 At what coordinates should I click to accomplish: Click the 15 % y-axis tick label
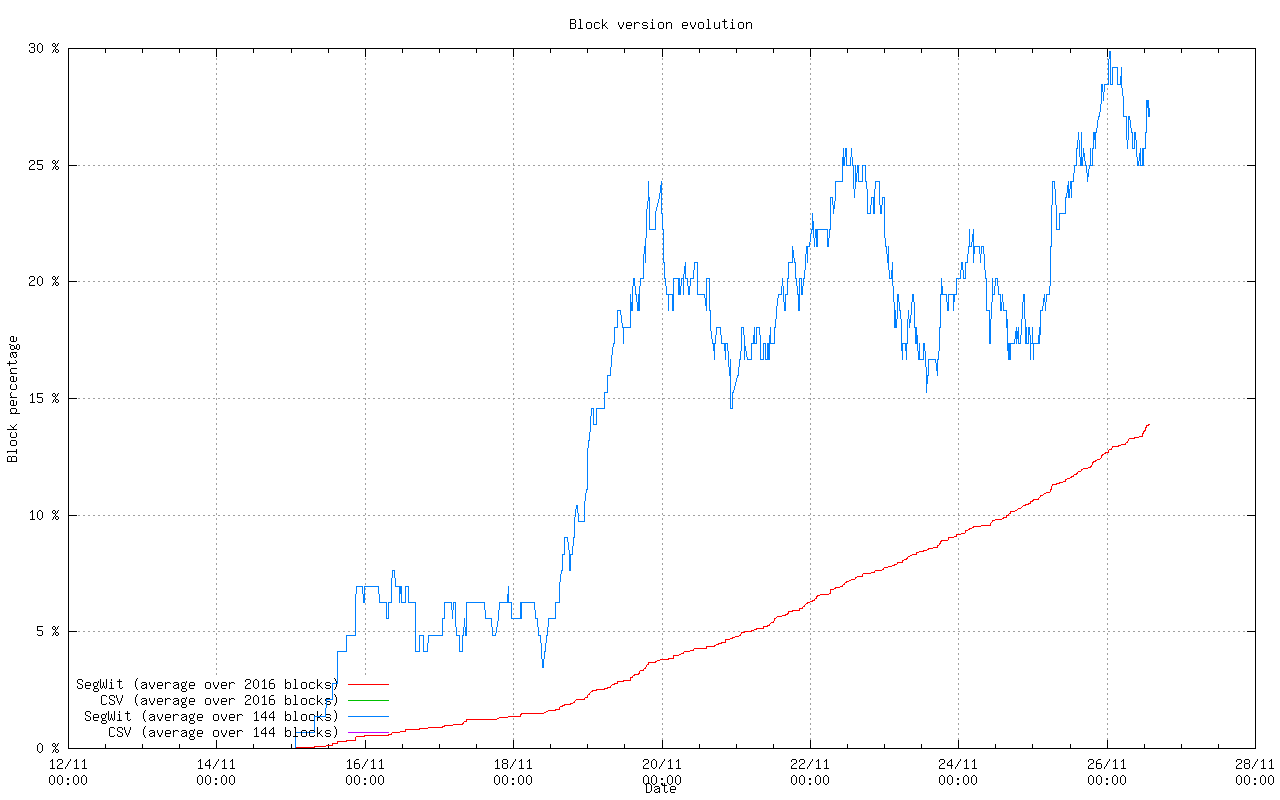pos(44,398)
